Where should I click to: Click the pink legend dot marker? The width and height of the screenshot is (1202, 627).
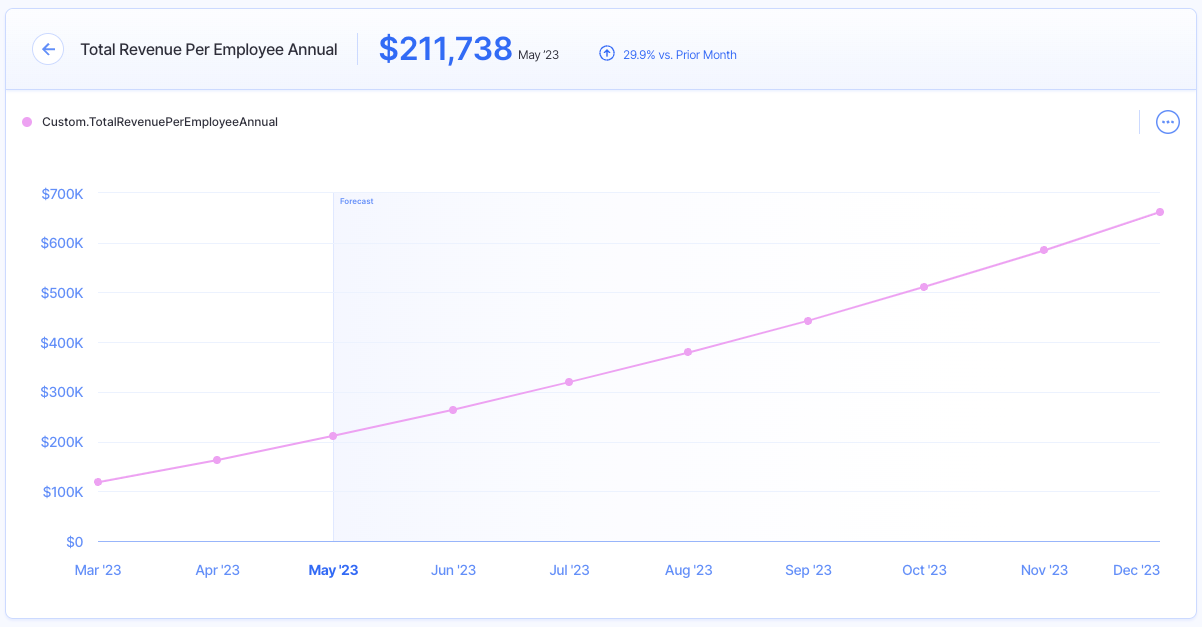click(x=25, y=121)
